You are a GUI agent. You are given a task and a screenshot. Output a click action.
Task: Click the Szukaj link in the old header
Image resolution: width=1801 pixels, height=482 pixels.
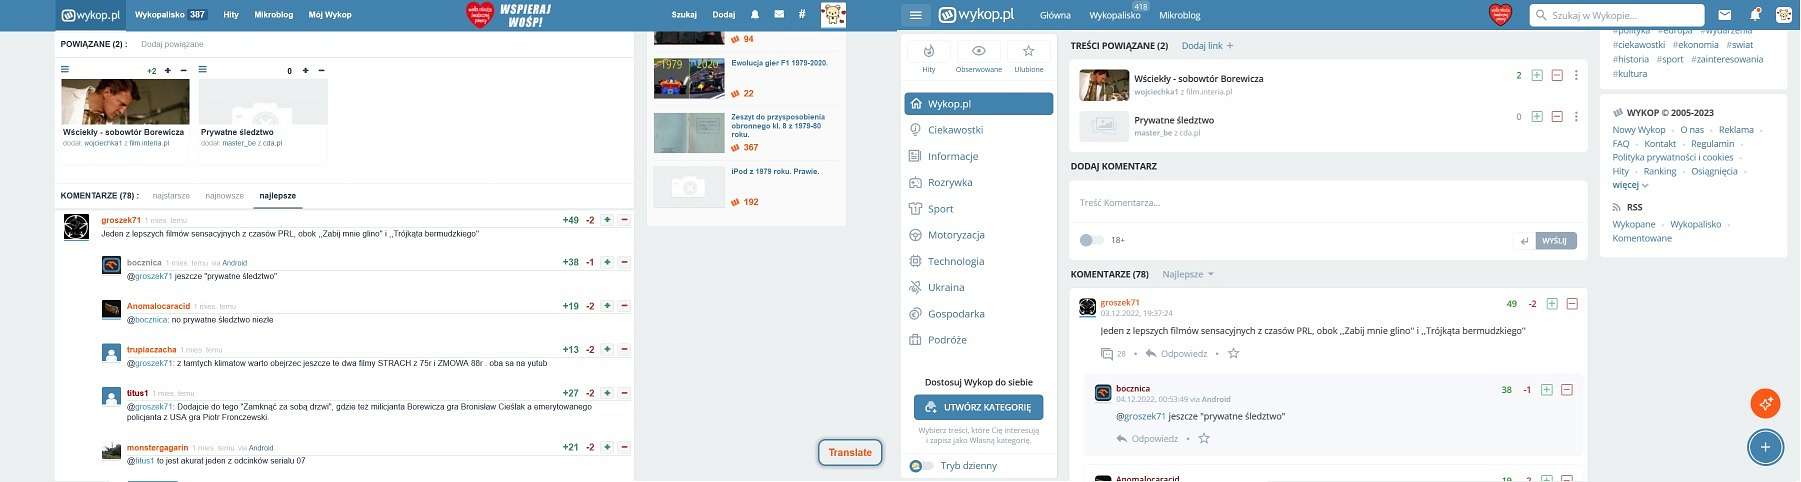tap(684, 15)
